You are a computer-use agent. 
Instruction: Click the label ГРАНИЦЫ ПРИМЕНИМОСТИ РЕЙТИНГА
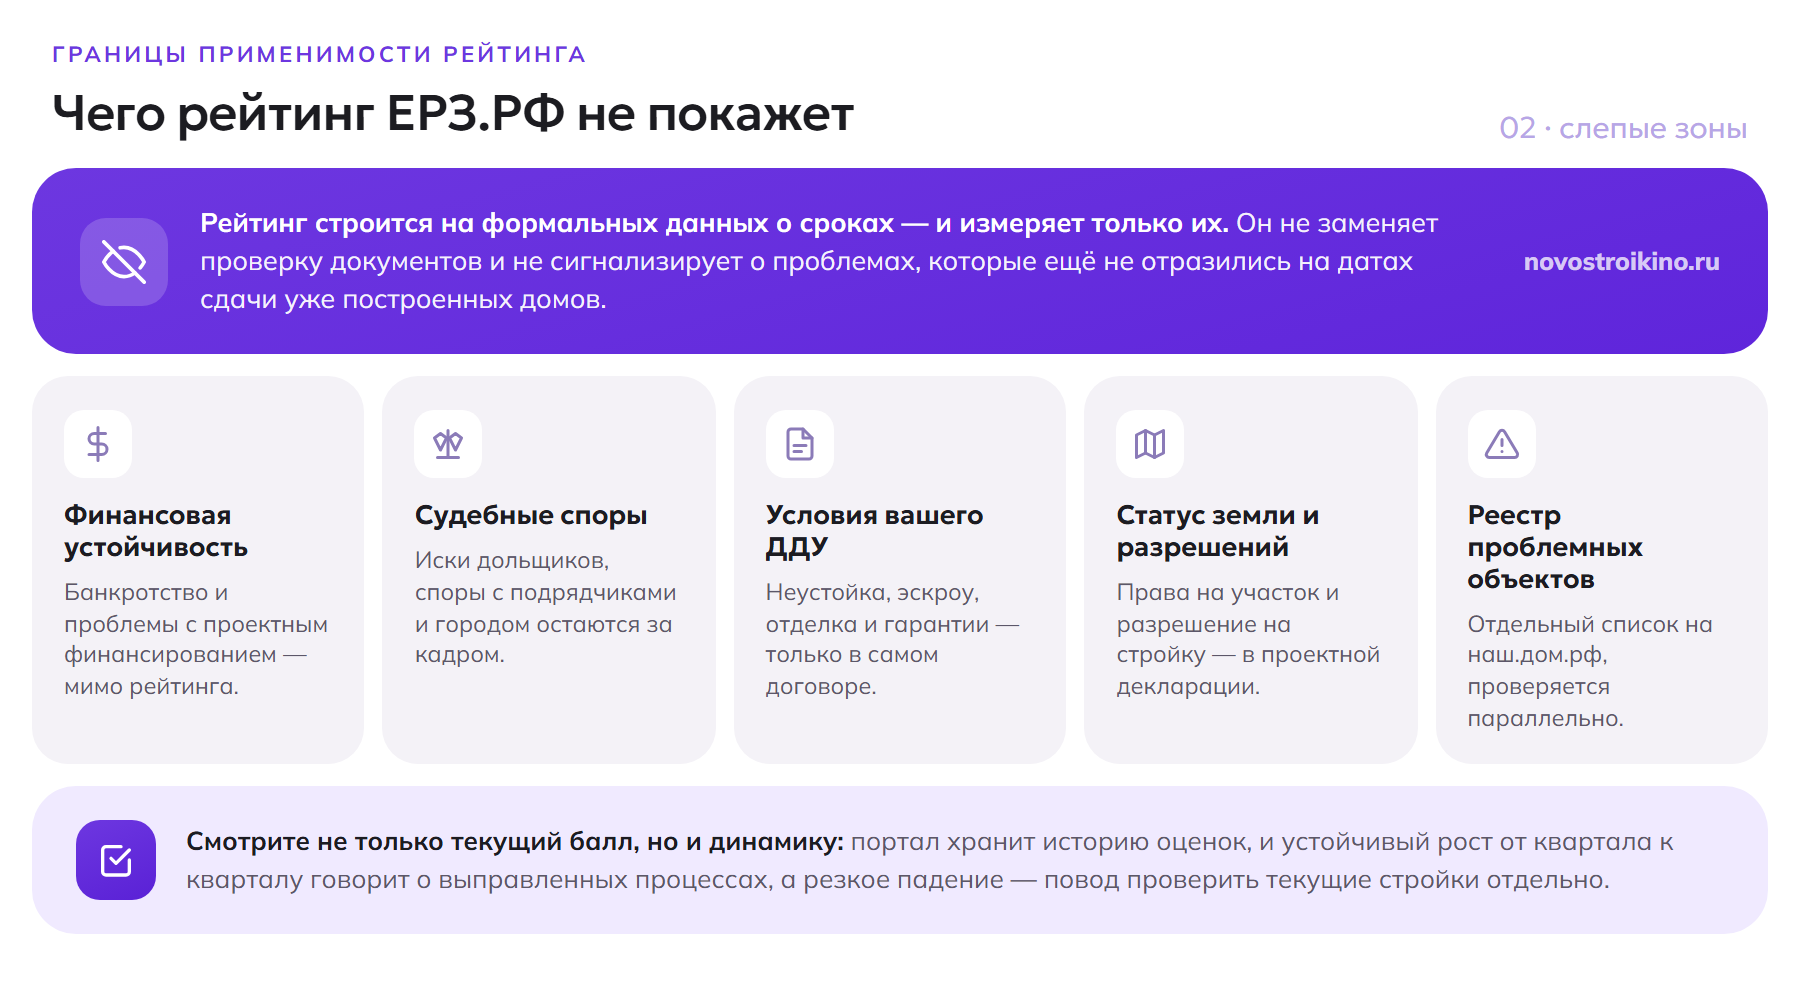pos(319,54)
